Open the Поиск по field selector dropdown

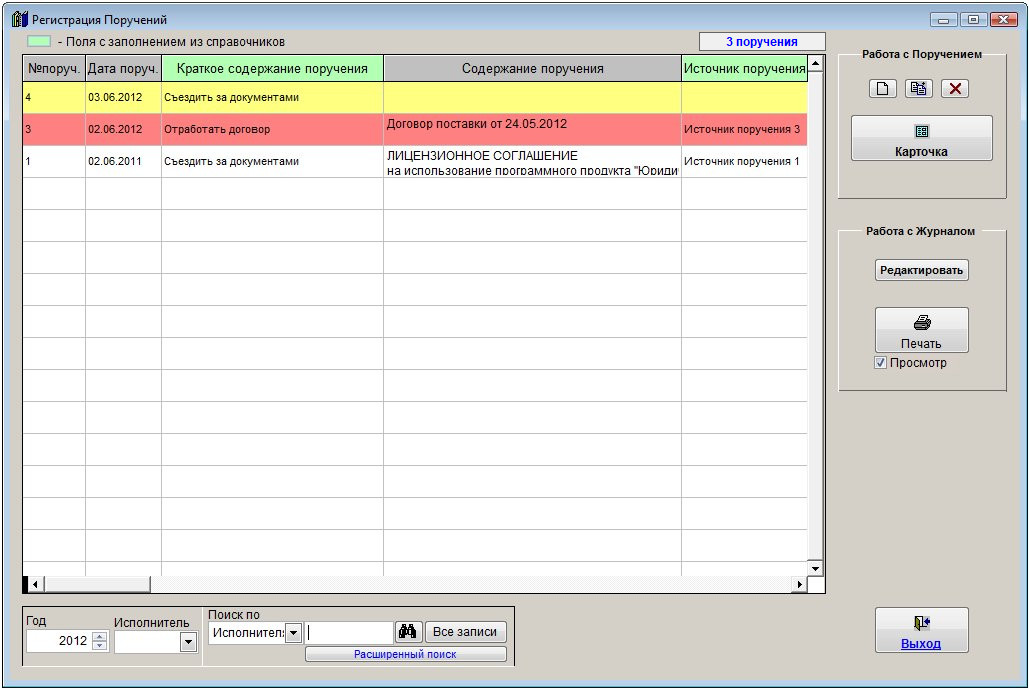coord(293,633)
